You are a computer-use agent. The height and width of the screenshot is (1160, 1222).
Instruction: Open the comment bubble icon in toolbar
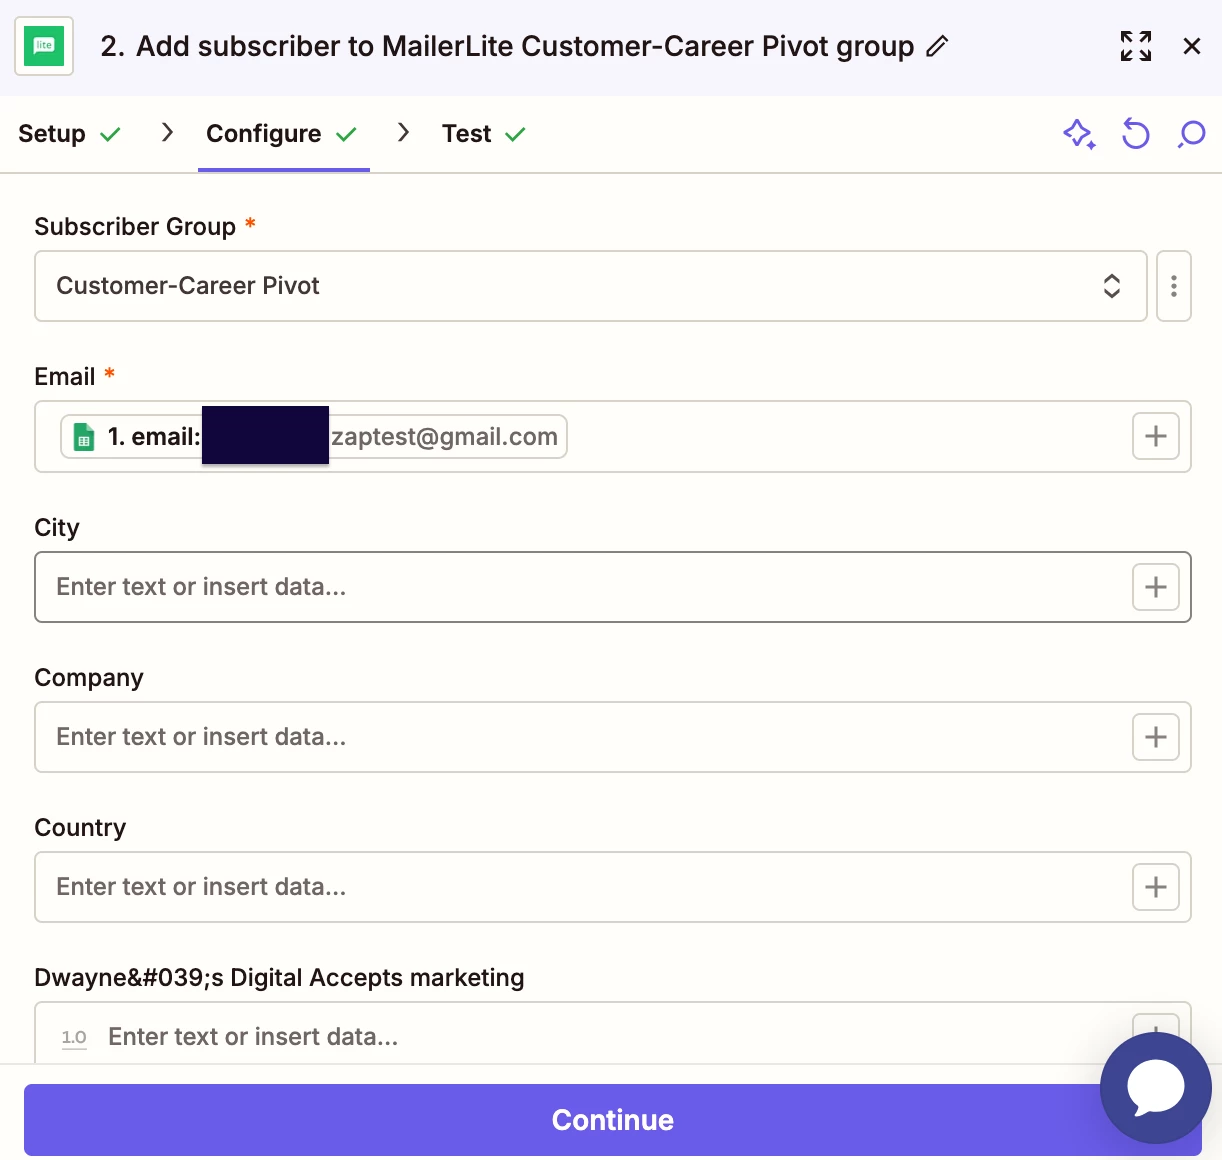click(x=1192, y=134)
